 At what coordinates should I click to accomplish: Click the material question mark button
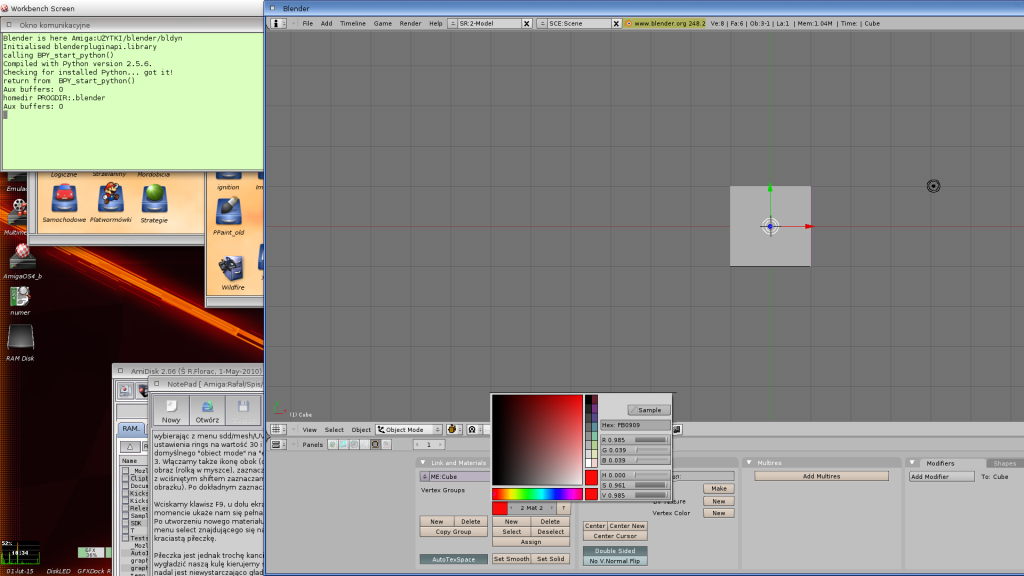pos(564,508)
